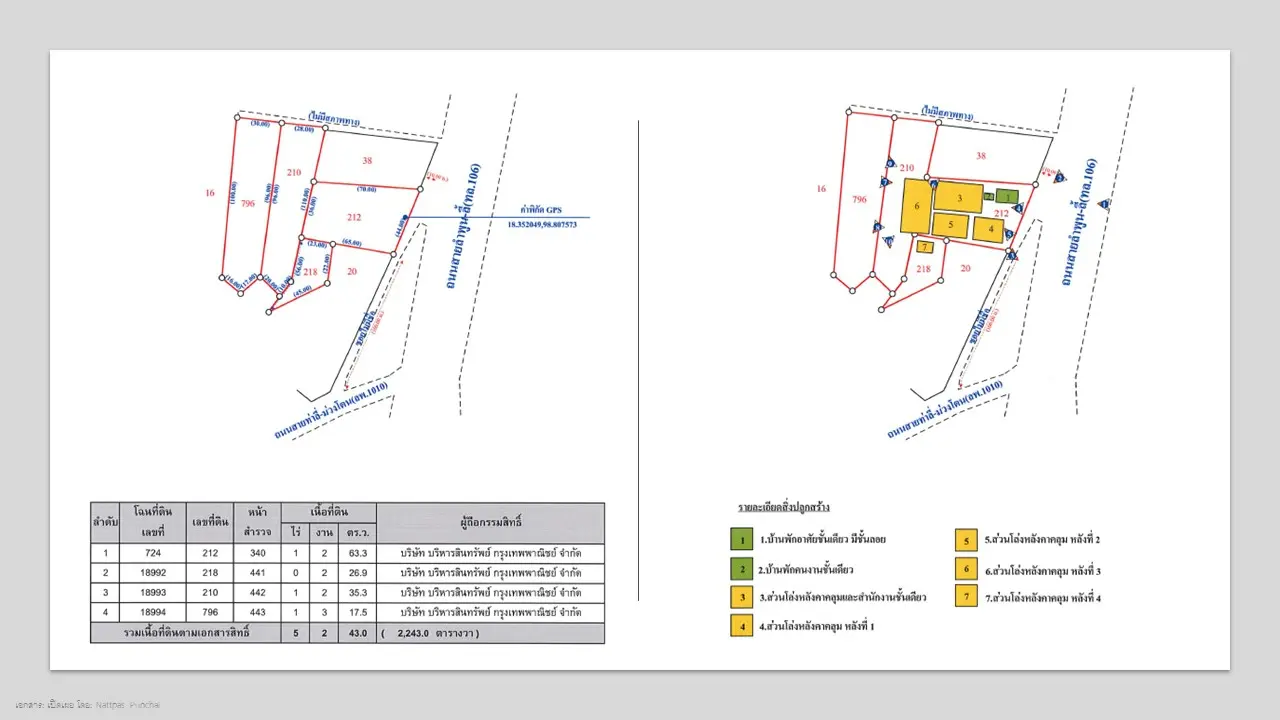
Task: Click plot label '20' on the left map
Action: [352, 271]
